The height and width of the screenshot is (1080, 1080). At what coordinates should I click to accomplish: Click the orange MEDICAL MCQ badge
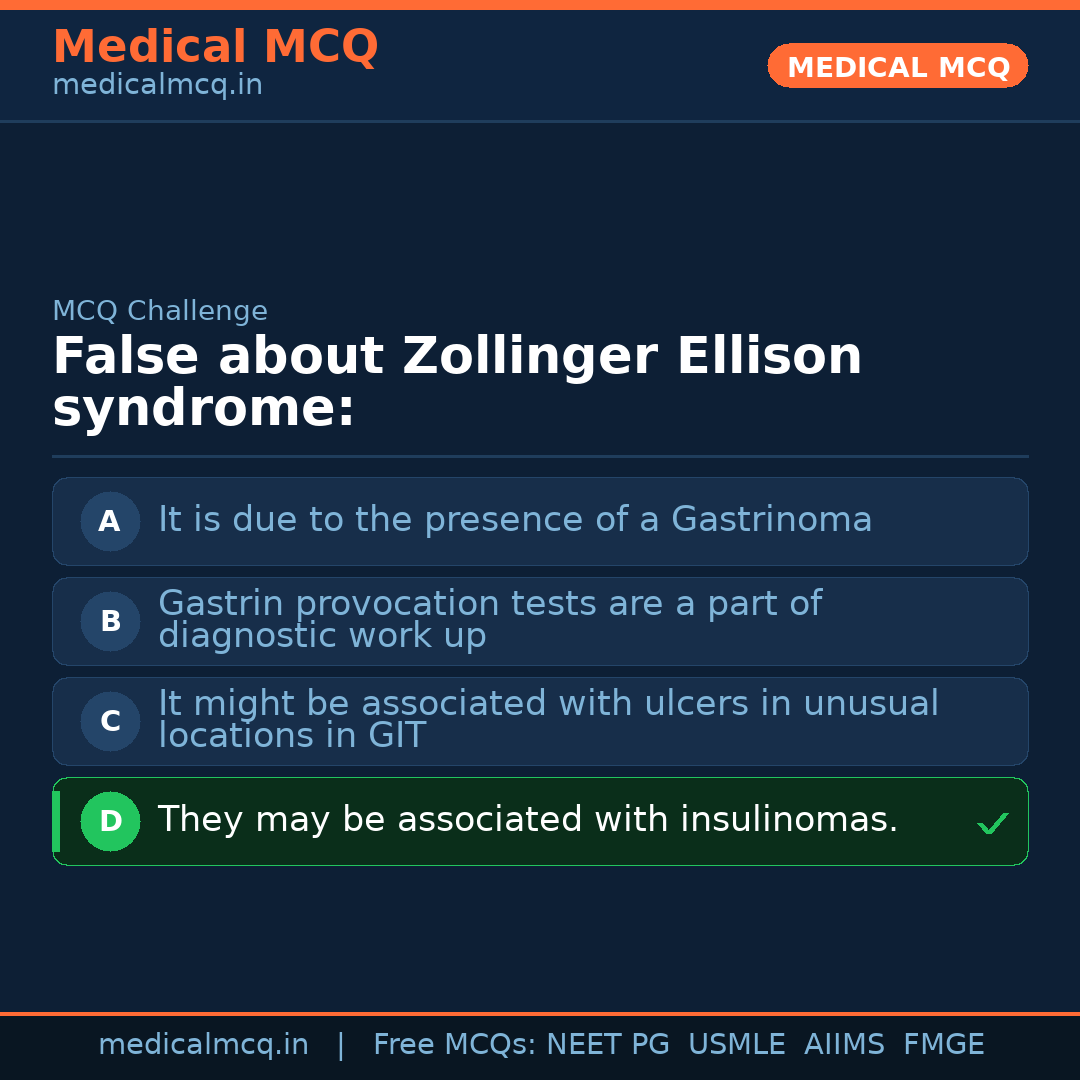click(897, 66)
